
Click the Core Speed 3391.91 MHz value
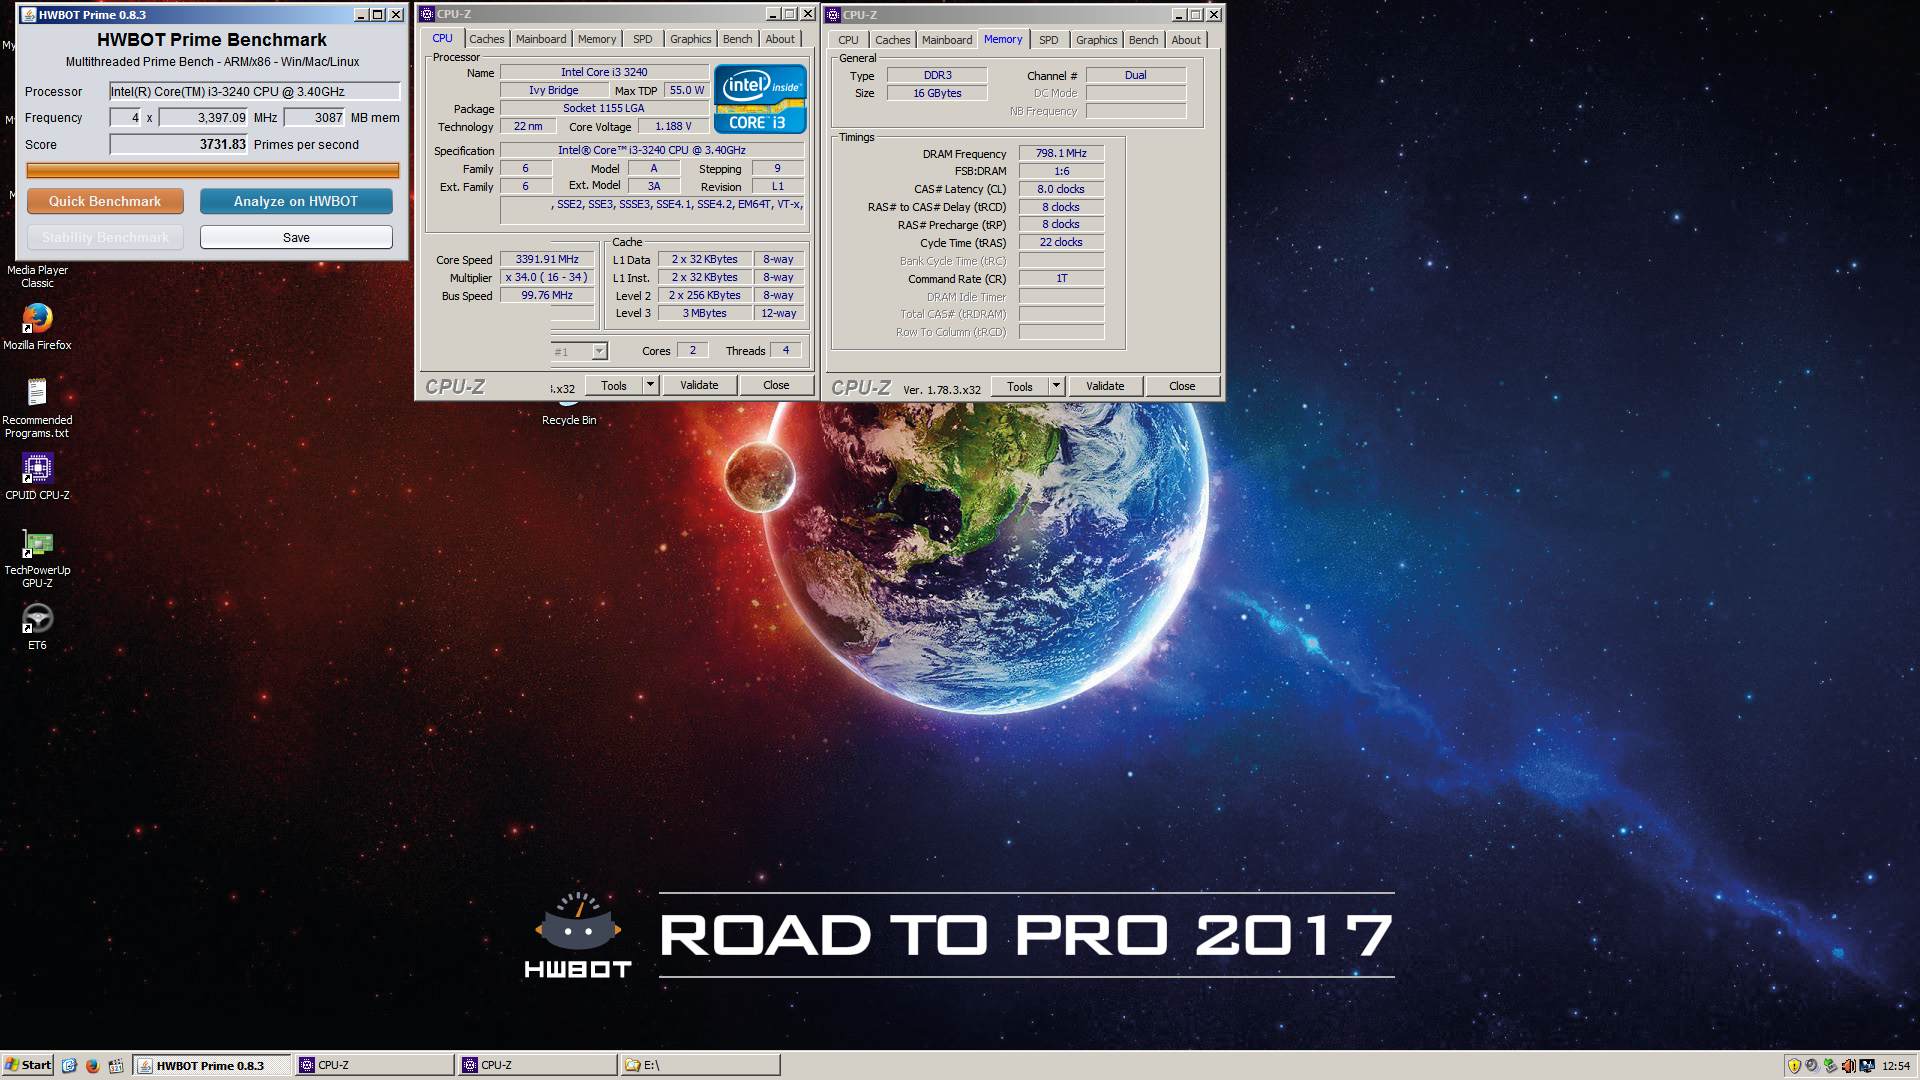click(x=547, y=259)
